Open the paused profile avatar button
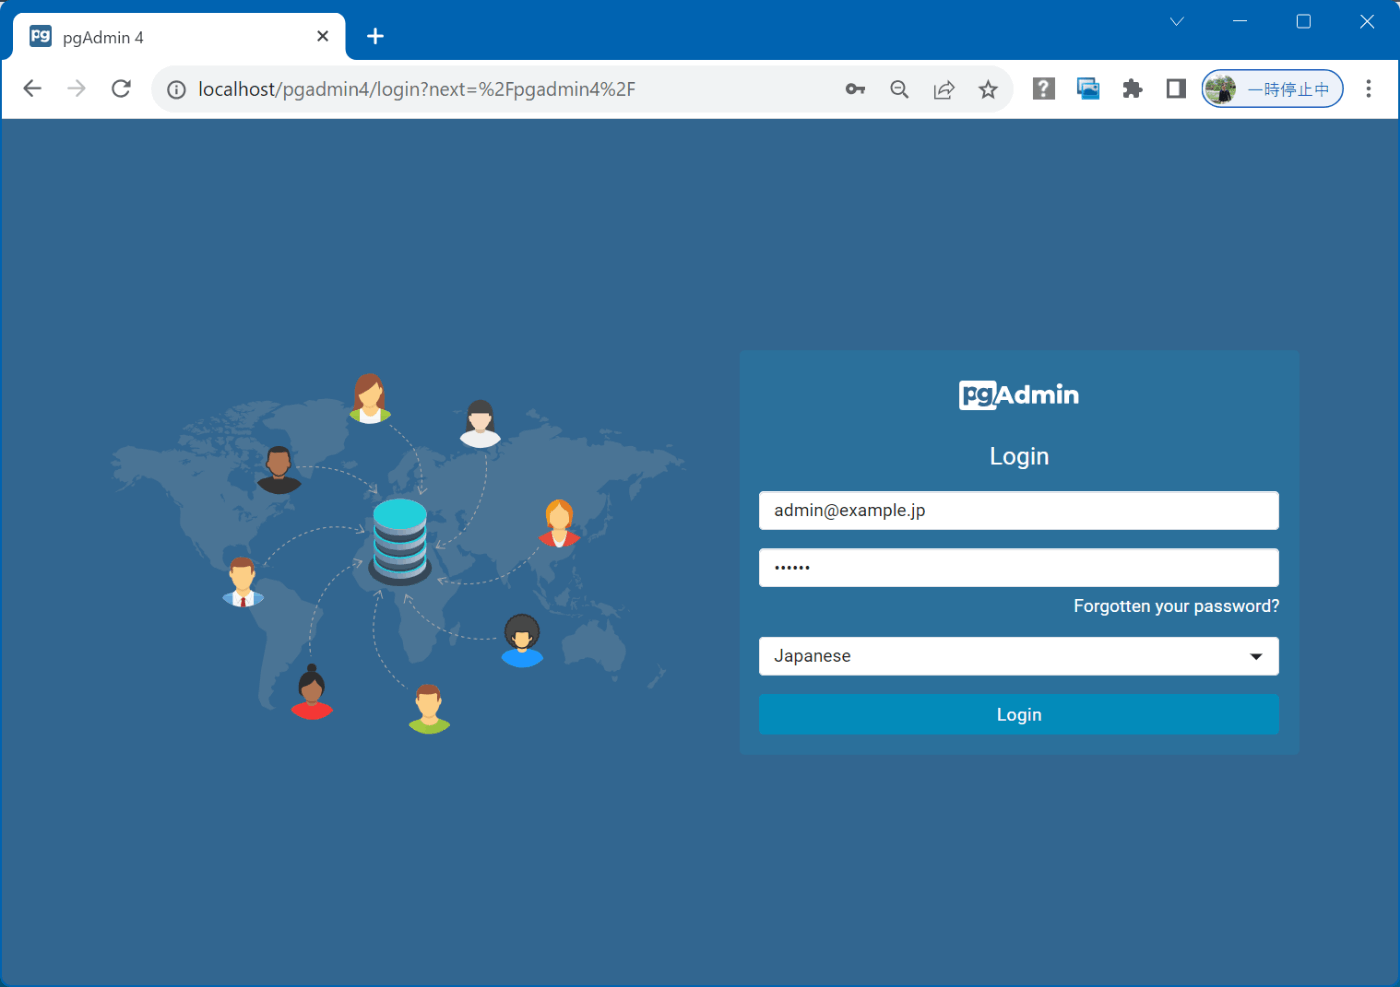Screen dimensions: 1400x987 1272,89
